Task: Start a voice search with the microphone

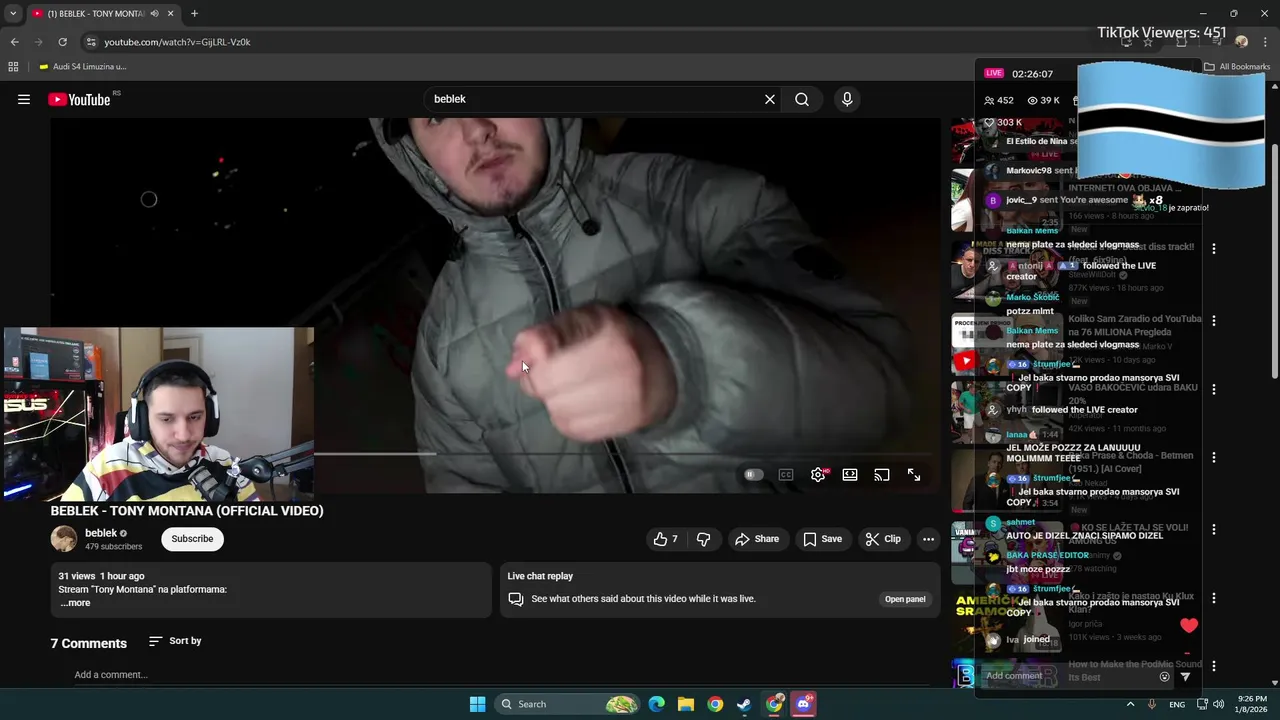Action: [x=847, y=99]
